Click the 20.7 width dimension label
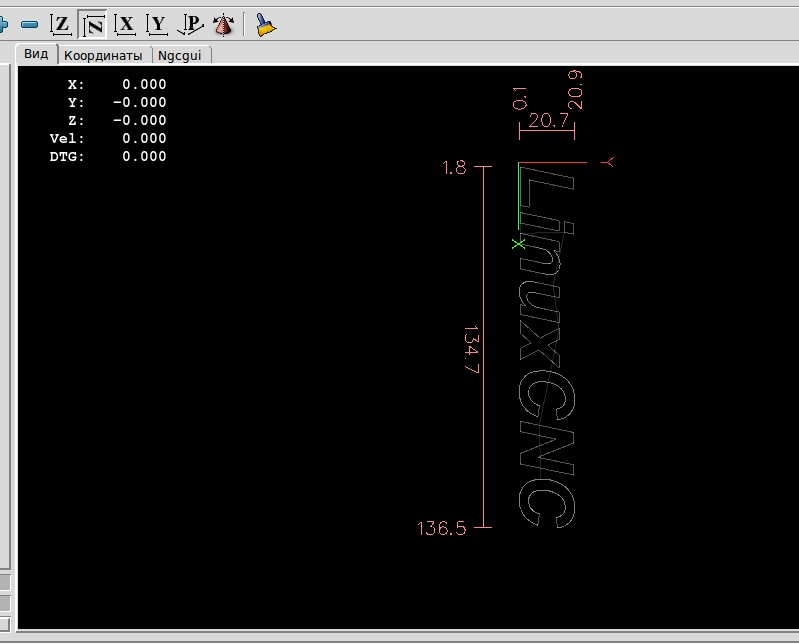Image resolution: width=799 pixels, height=644 pixels. tap(548, 121)
